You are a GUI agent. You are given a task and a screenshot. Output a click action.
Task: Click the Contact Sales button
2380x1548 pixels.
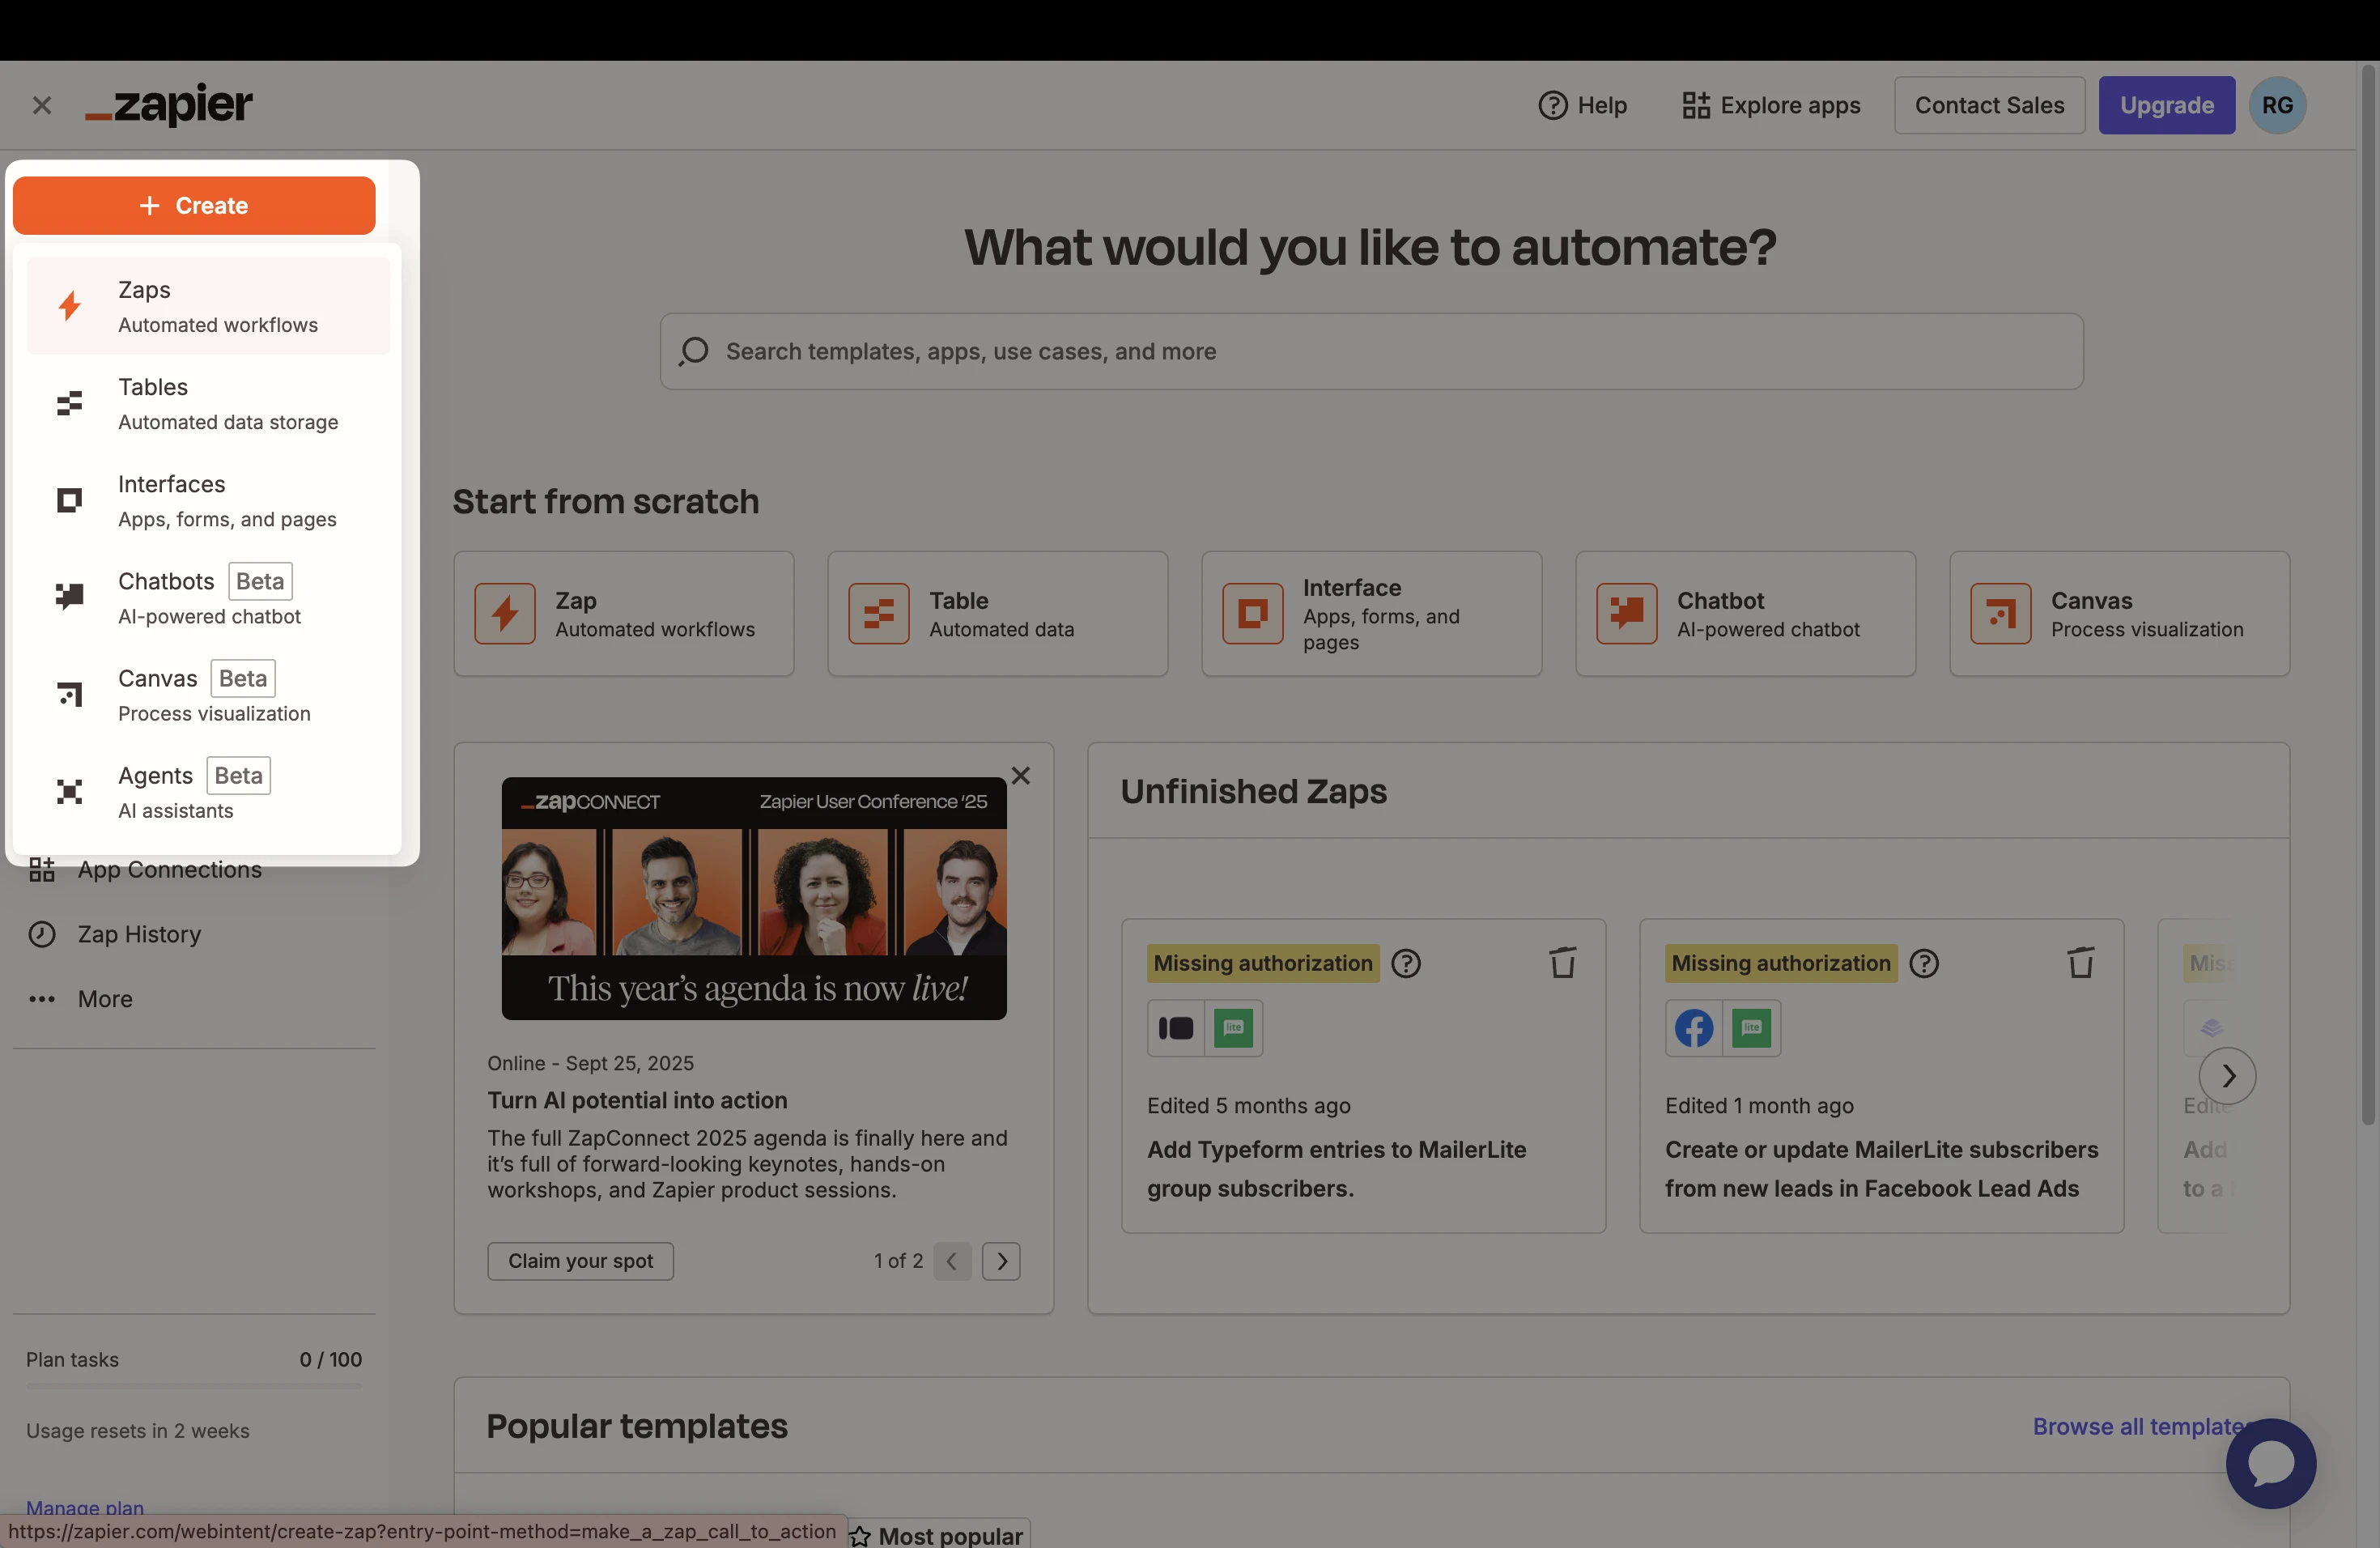[1989, 105]
